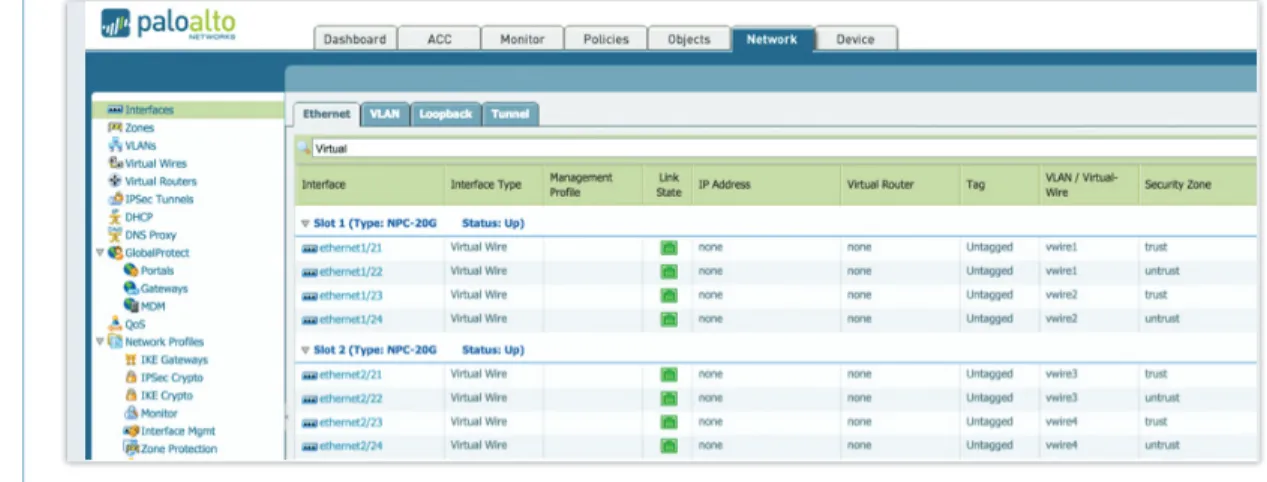Click the Palo Alto Networks logo
1267x482 pixels.
(170, 26)
